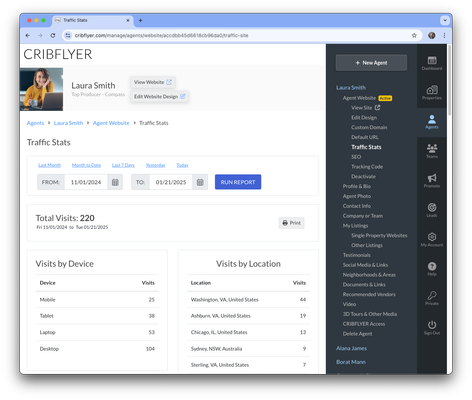Screen dimensions: 472x400
Task: Open Alana James agent entry
Action: (x=351, y=348)
